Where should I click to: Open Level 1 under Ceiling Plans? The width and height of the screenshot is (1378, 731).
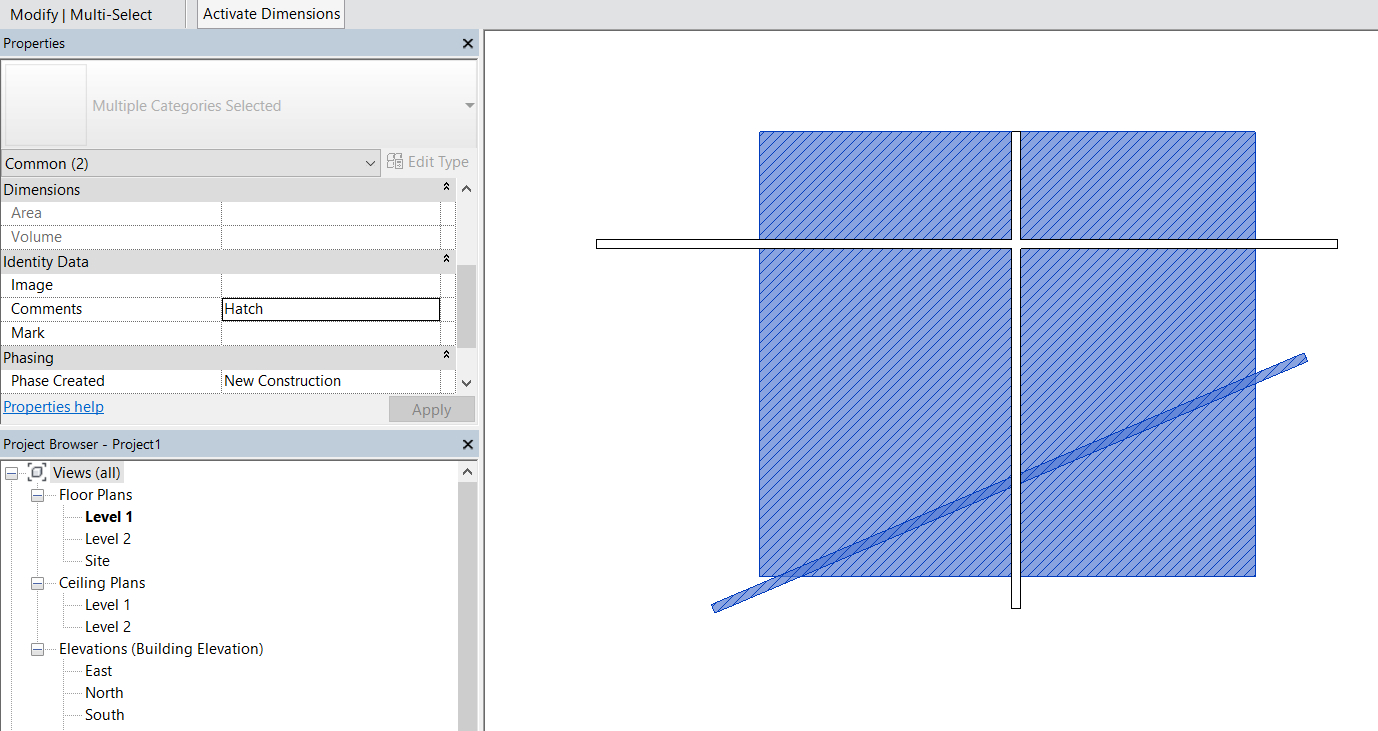[108, 605]
